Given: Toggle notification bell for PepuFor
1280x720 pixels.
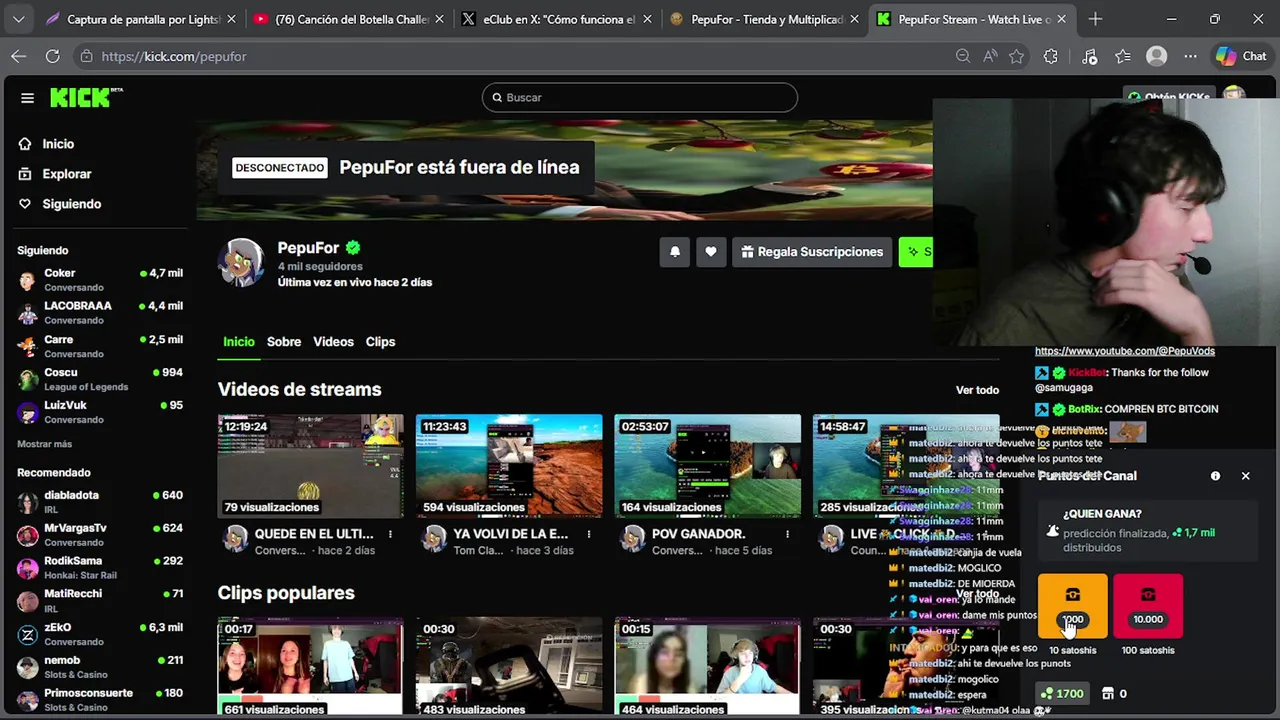Looking at the screenshot, I should tap(675, 252).
